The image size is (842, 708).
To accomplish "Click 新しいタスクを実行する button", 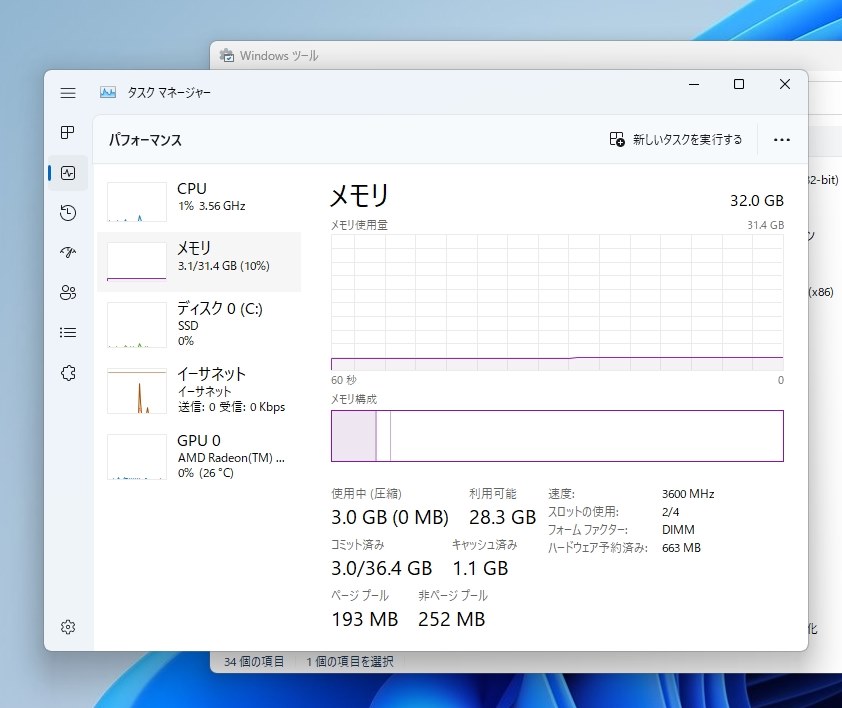I will [676, 140].
